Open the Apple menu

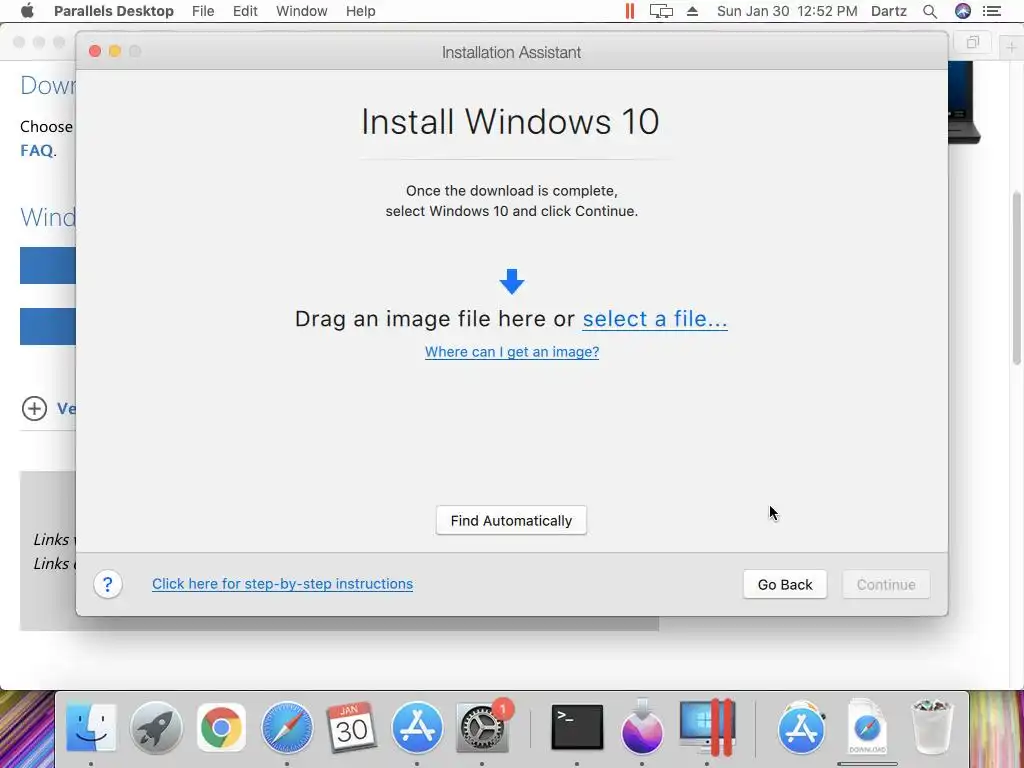(27, 11)
